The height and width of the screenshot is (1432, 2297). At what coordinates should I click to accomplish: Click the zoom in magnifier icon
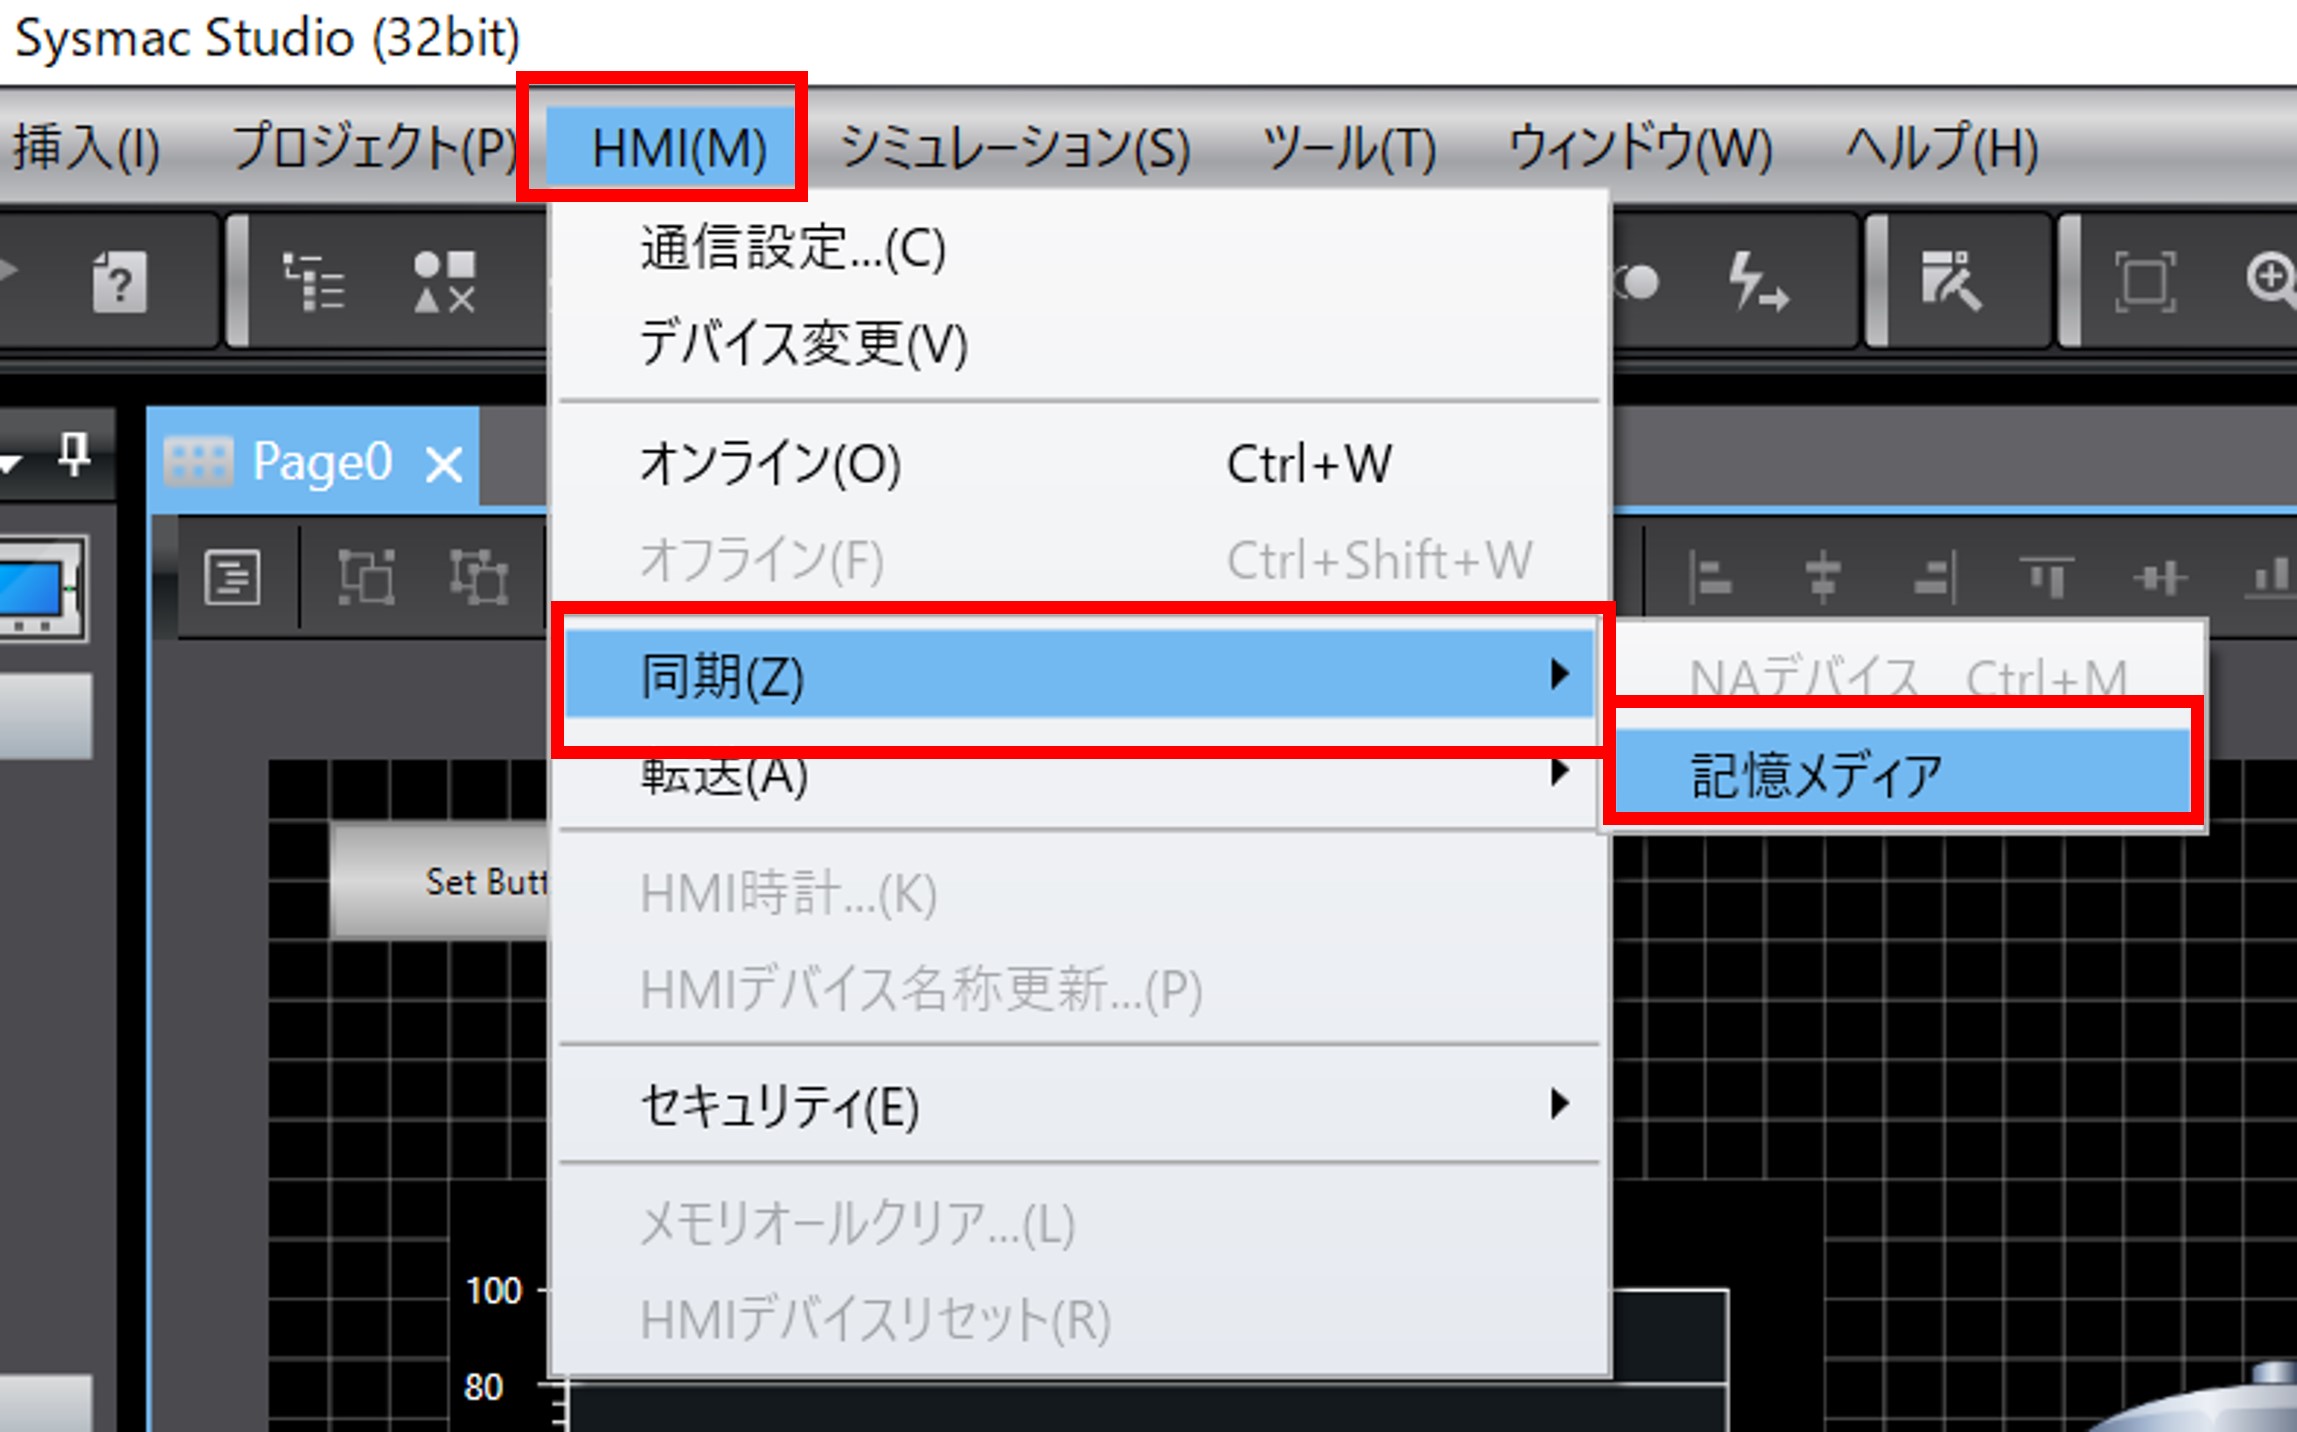[x=2272, y=281]
